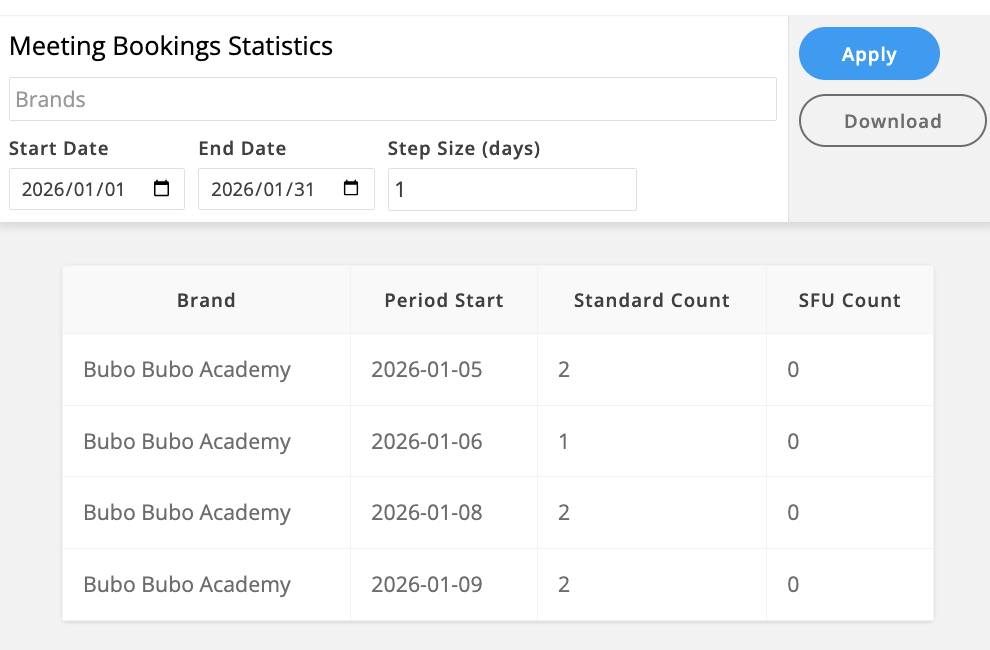The width and height of the screenshot is (990, 650).
Task: Click the SFU Count column header
Action: click(x=850, y=300)
